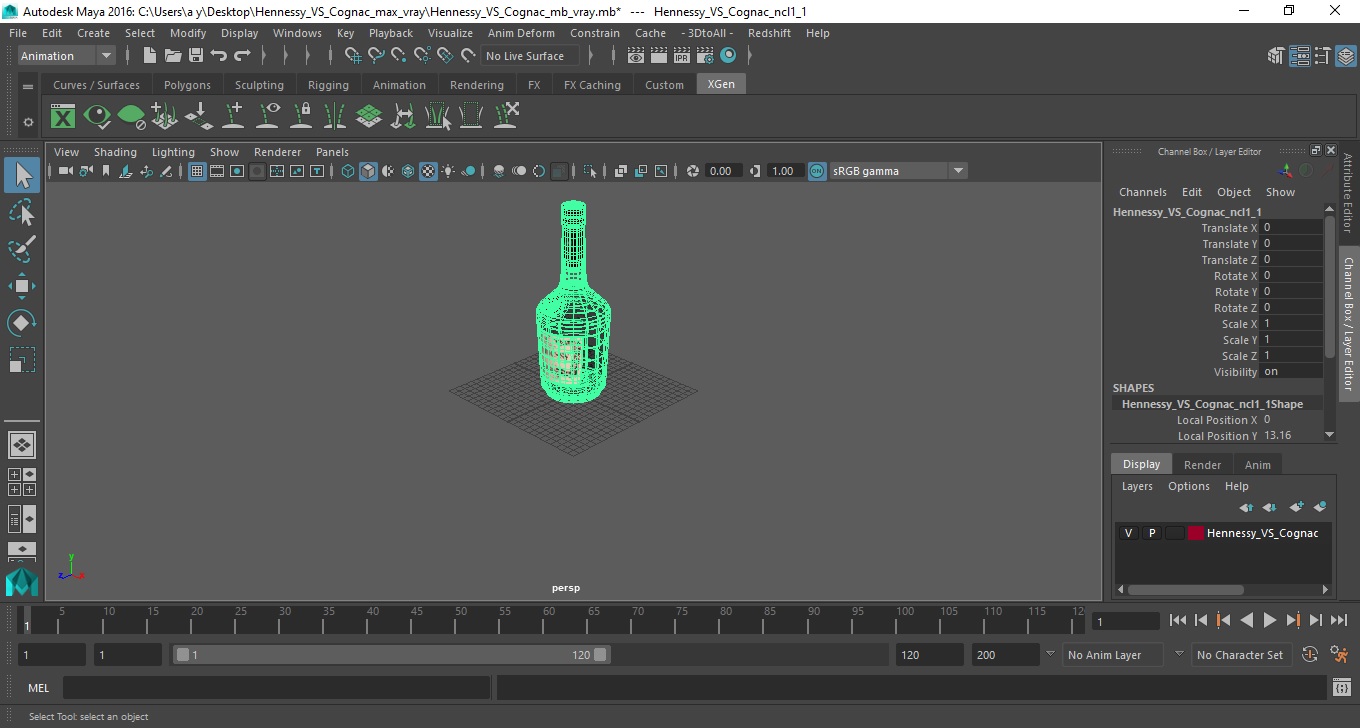This screenshot has width=1360, height=728.
Task: Toggle the layer display type box
Action: pos(1174,533)
